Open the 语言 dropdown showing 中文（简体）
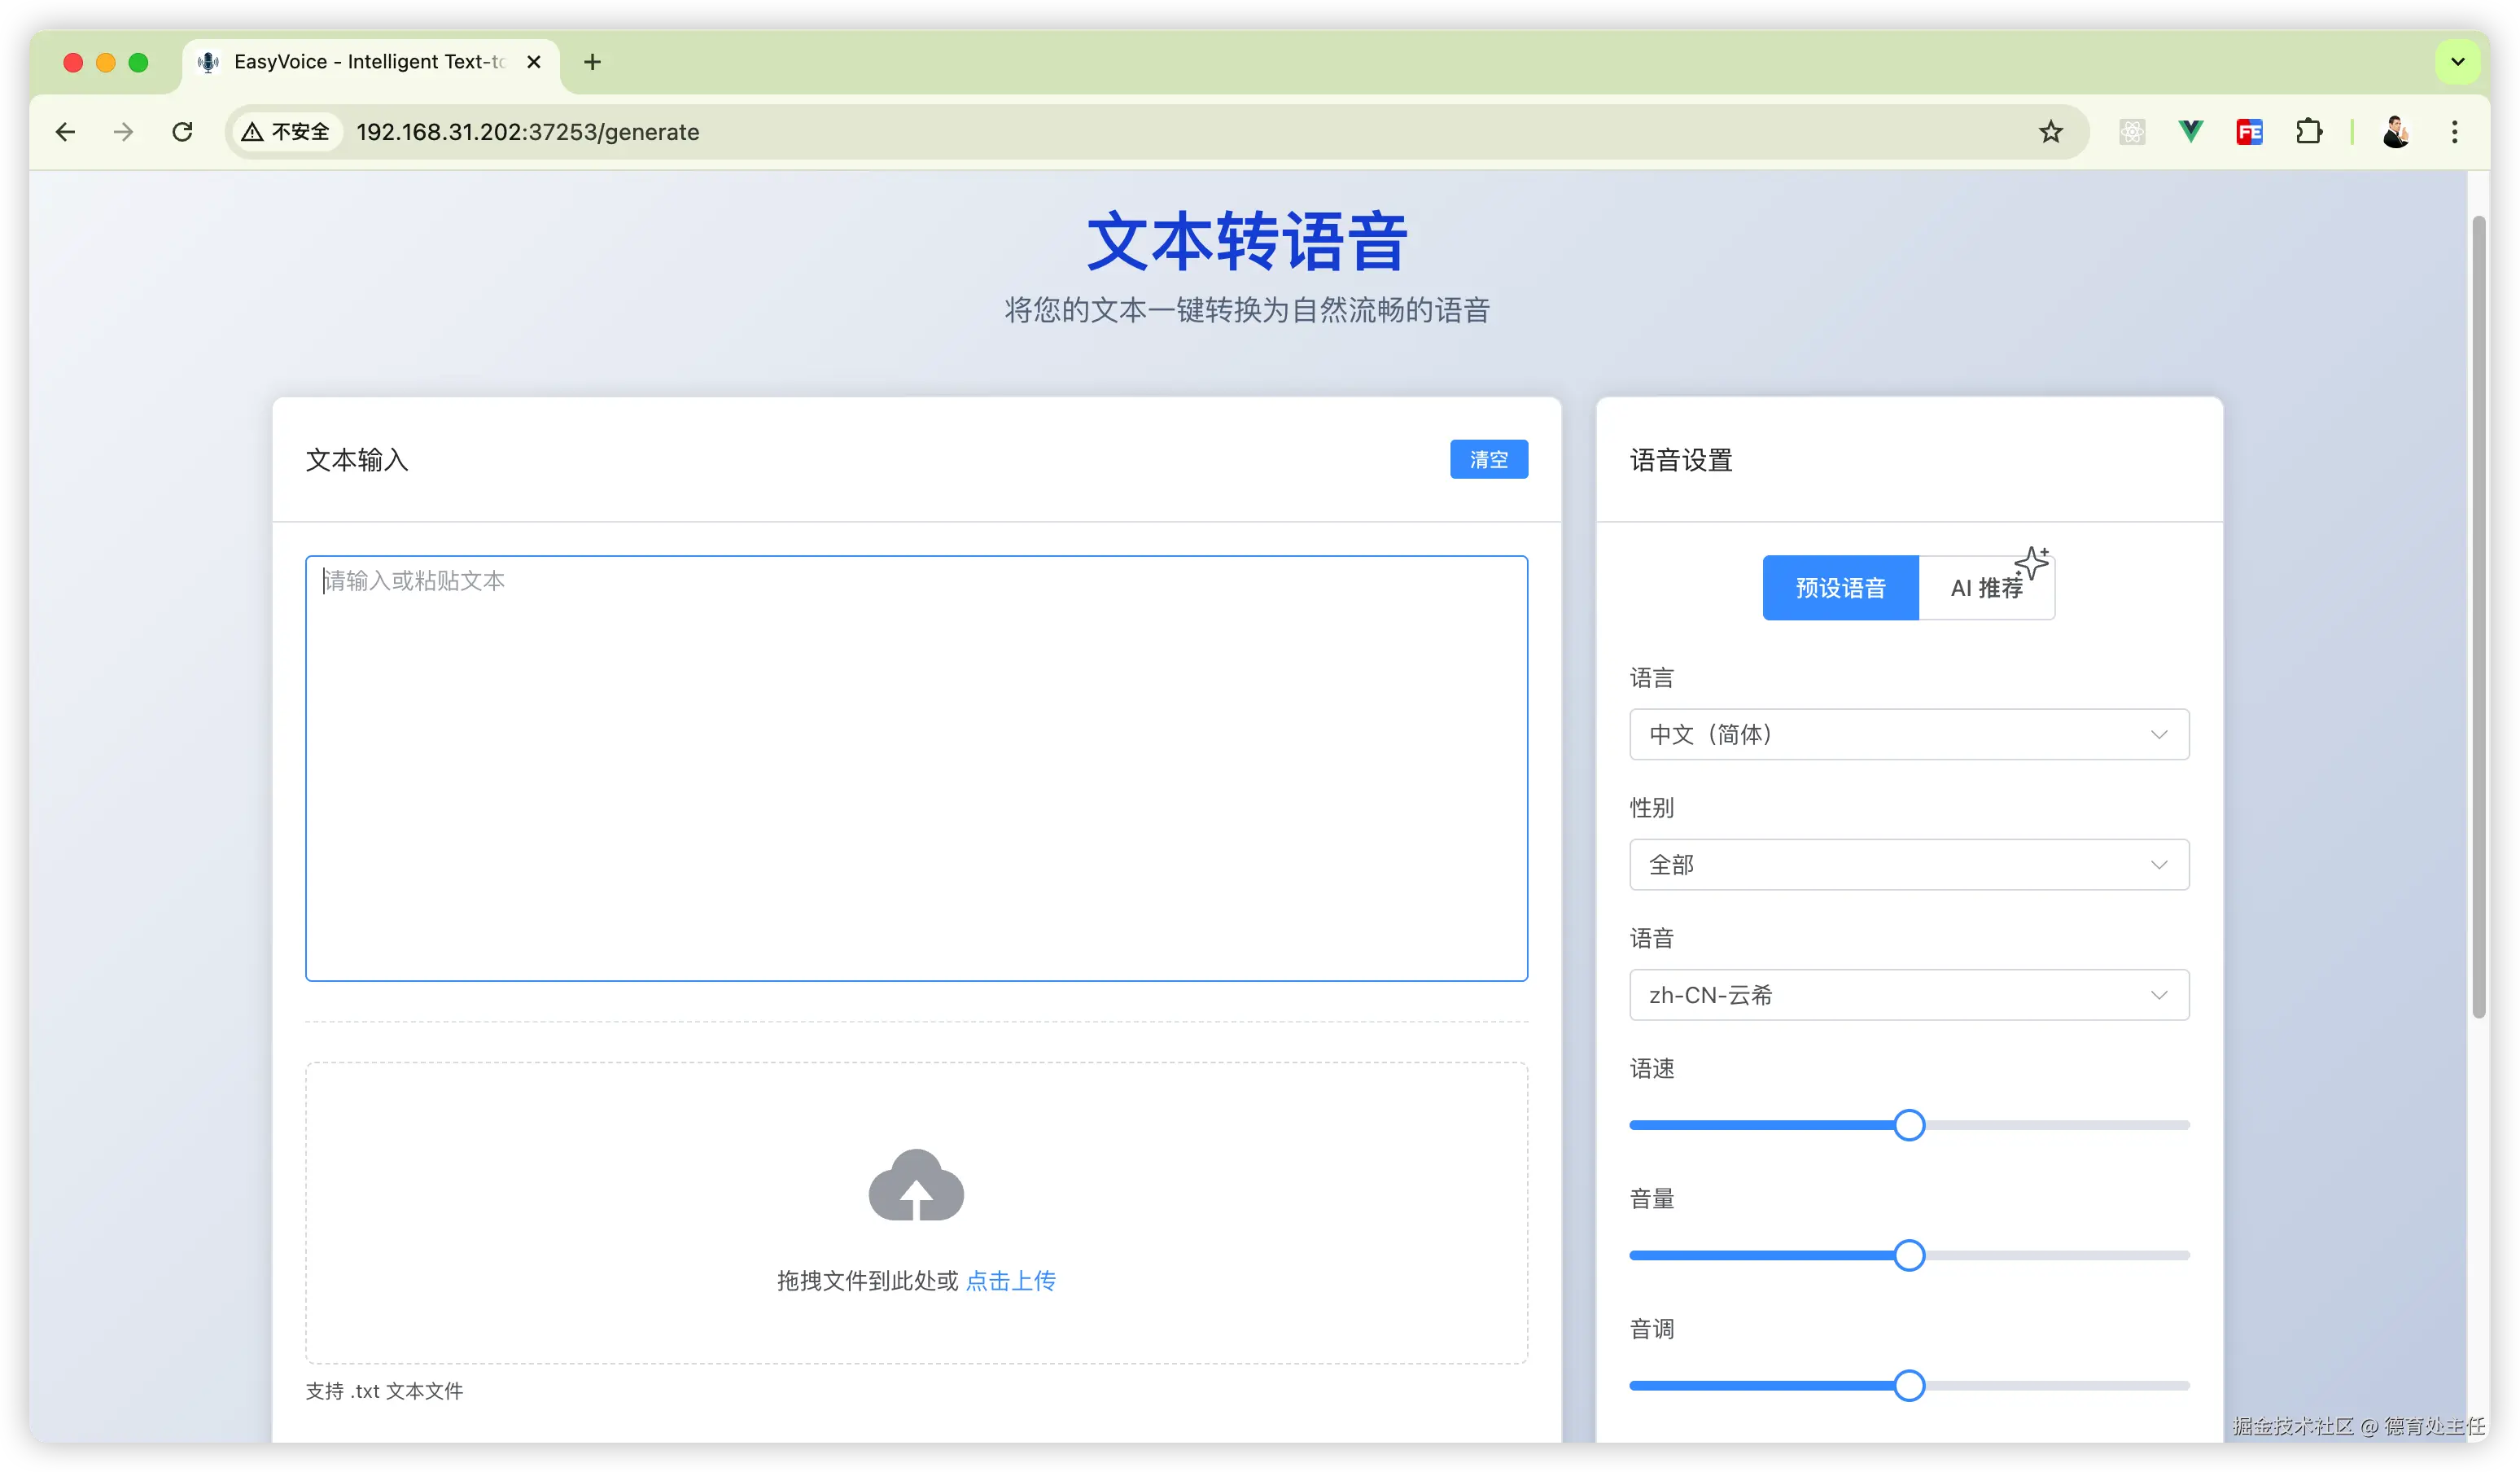This screenshot has height=1472, width=2520. [1909, 735]
